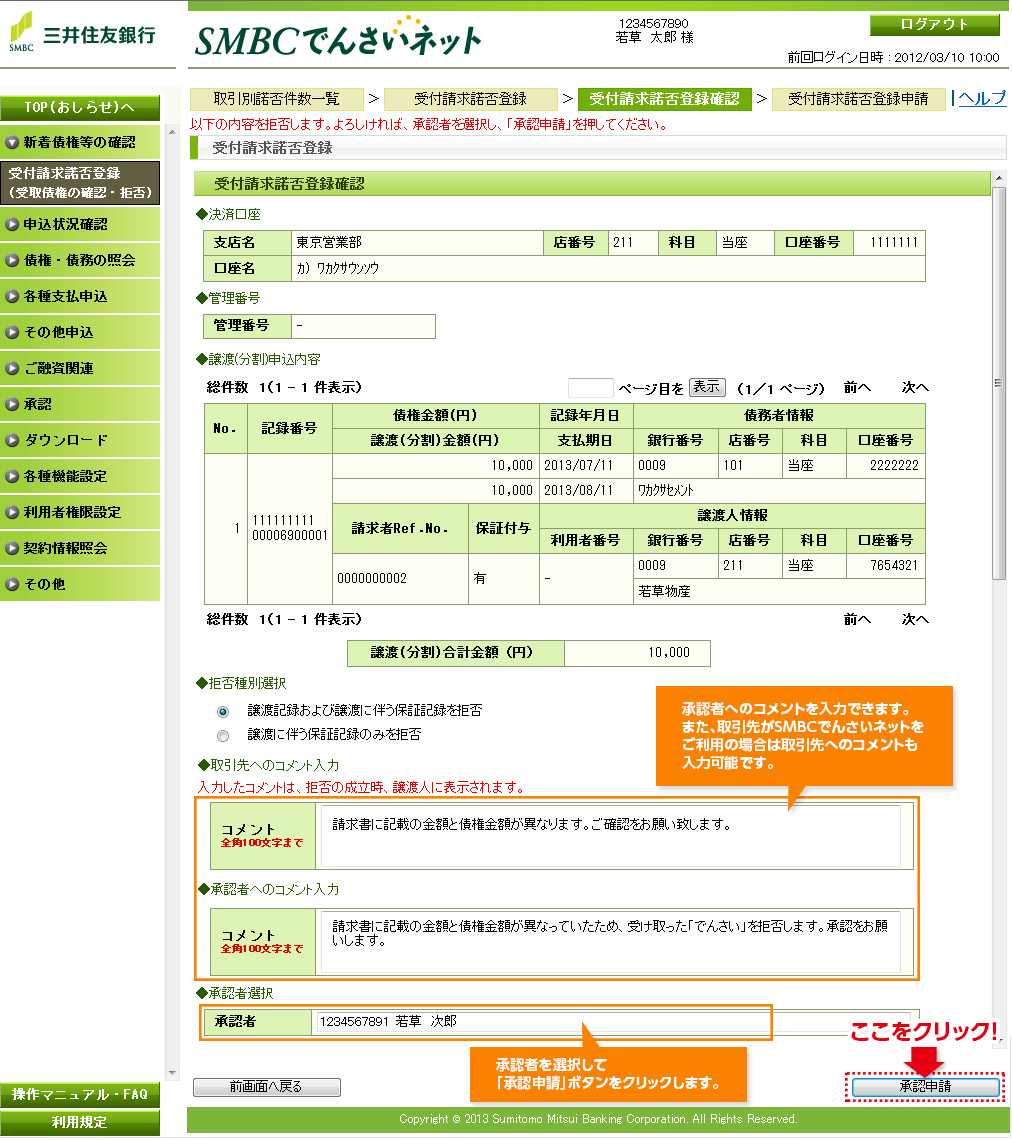Click arrow icon beside その他申込

(x=12, y=332)
